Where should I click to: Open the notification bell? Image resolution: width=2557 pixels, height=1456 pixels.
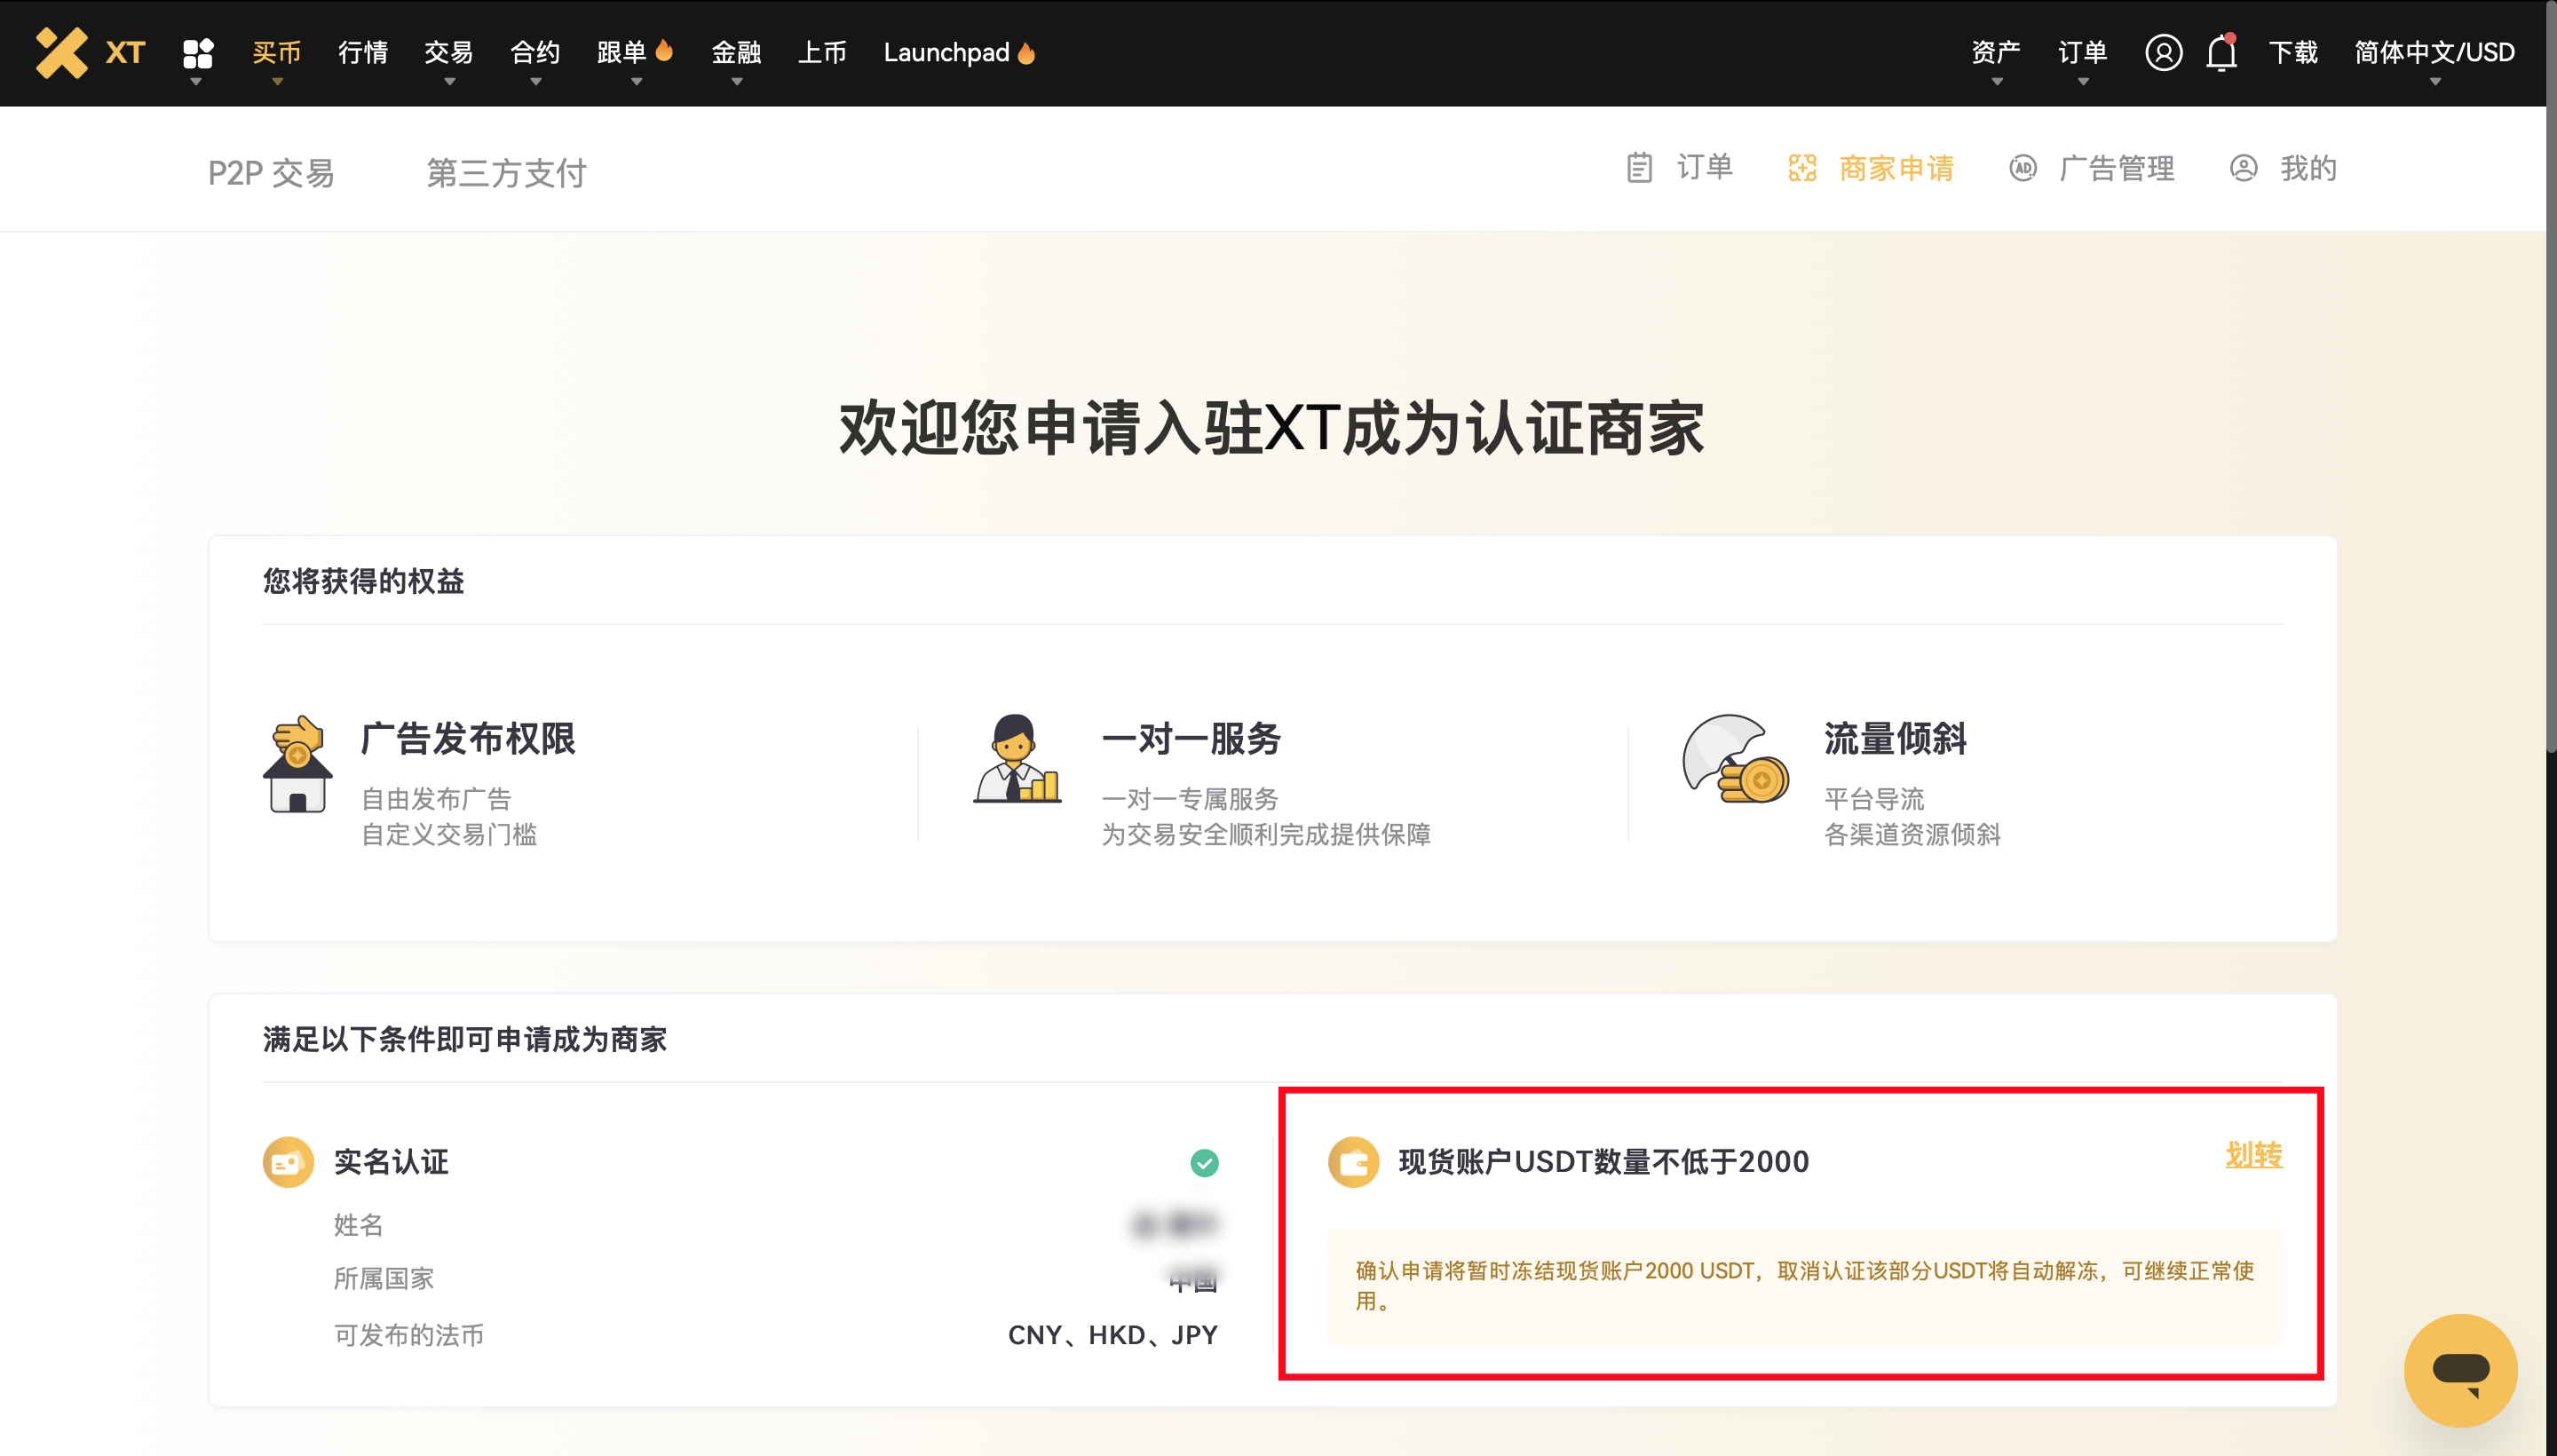(x=2221, y=52)
